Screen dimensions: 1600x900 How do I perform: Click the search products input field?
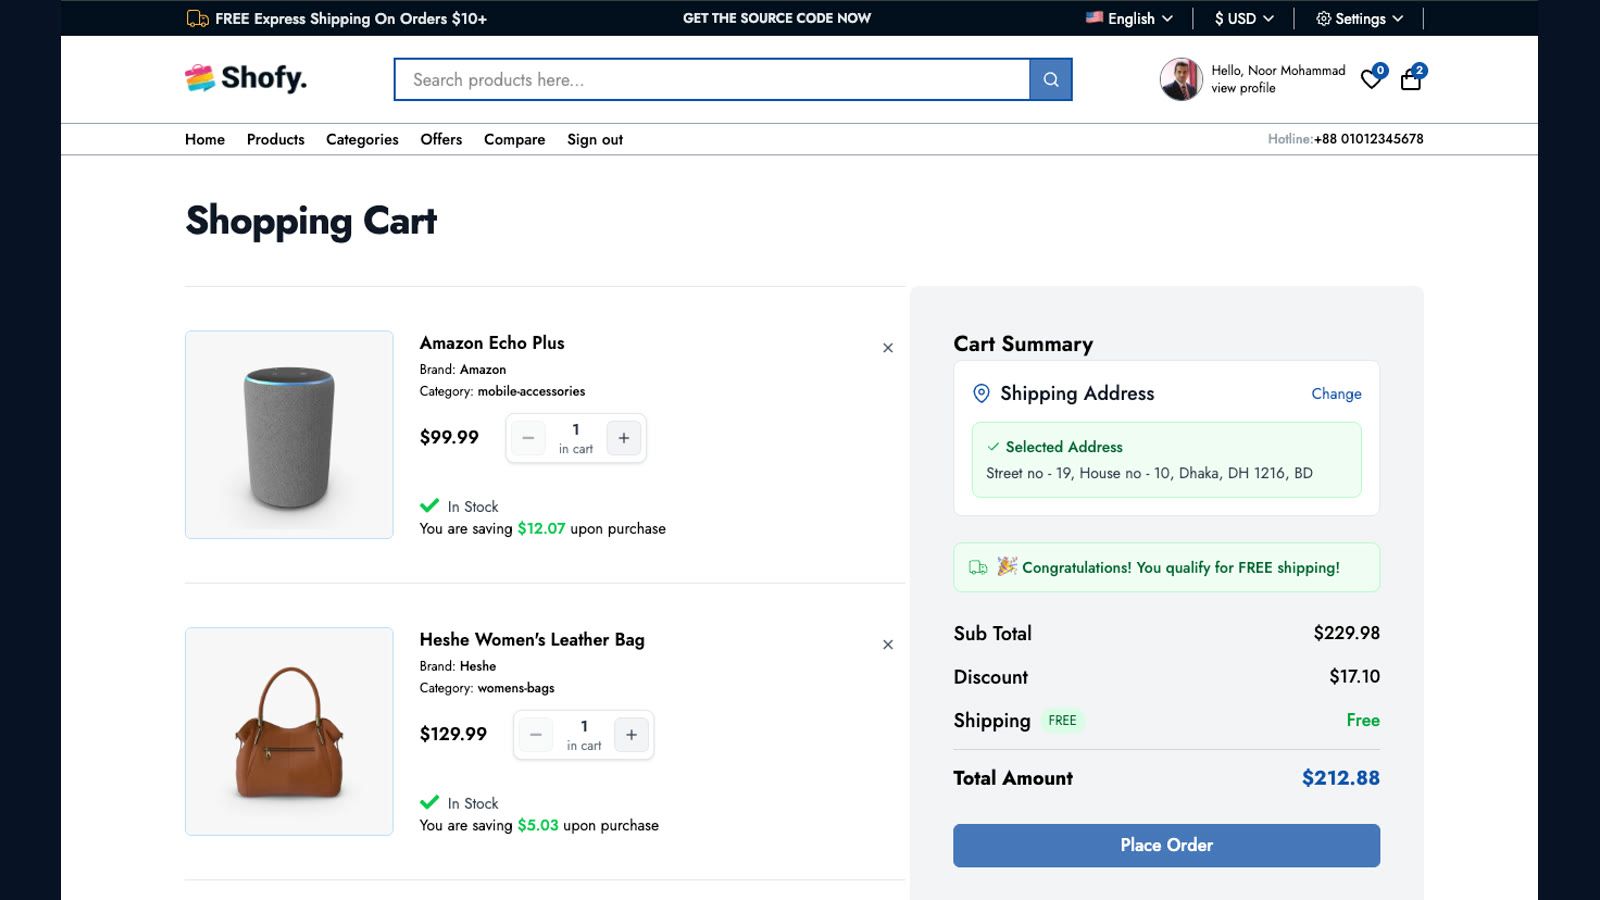click(712, 80)
